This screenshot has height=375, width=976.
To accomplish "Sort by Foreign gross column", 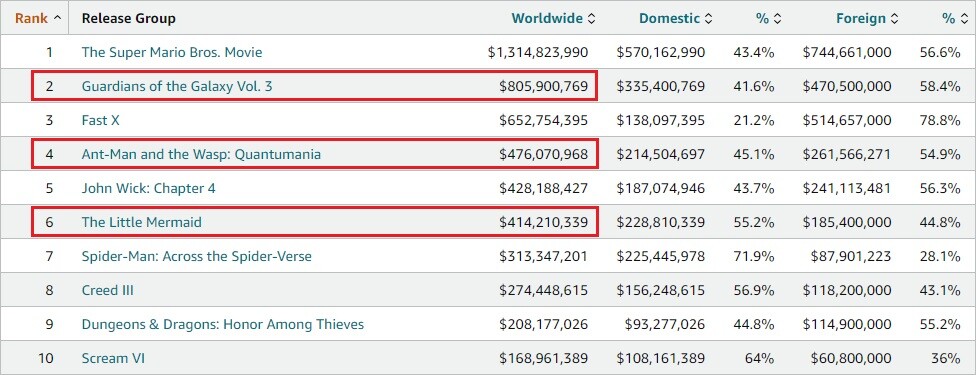I will point(867,19).
